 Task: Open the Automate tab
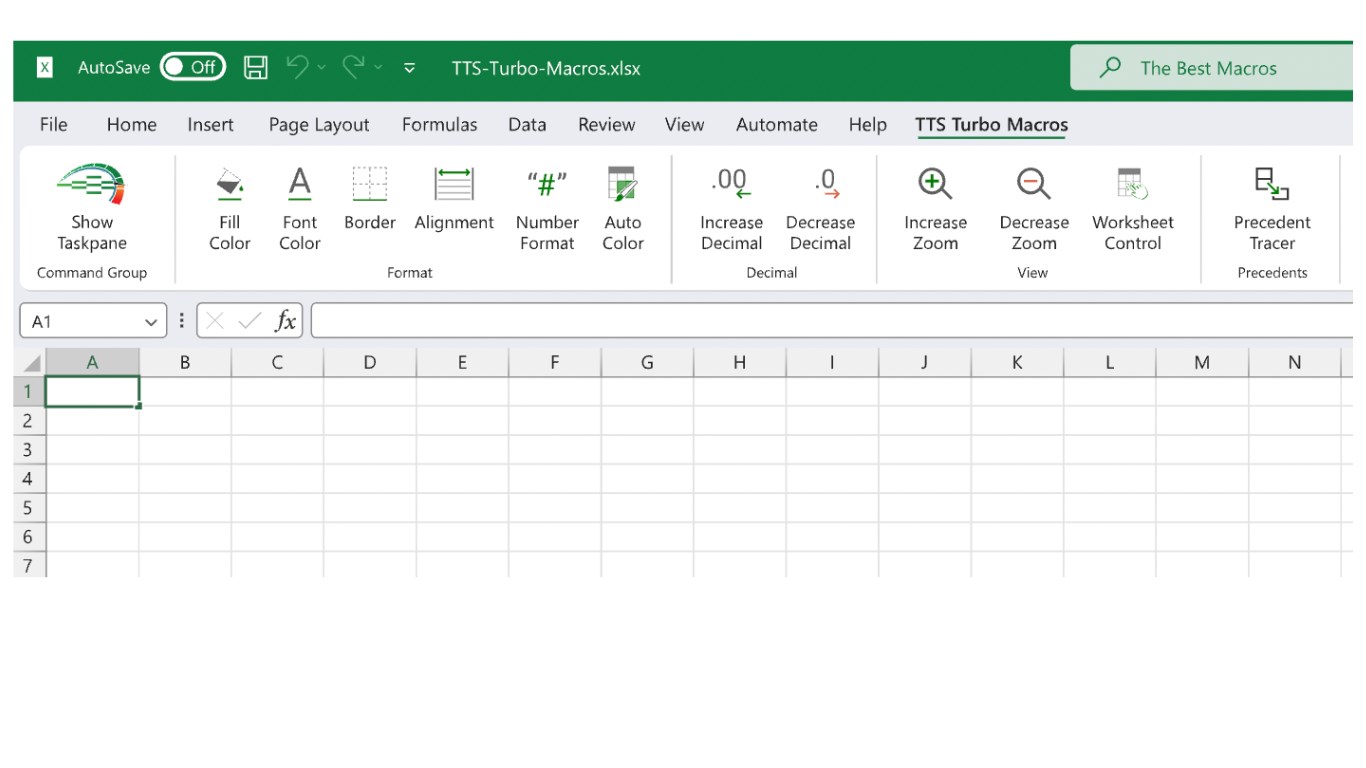click(777, 125)
